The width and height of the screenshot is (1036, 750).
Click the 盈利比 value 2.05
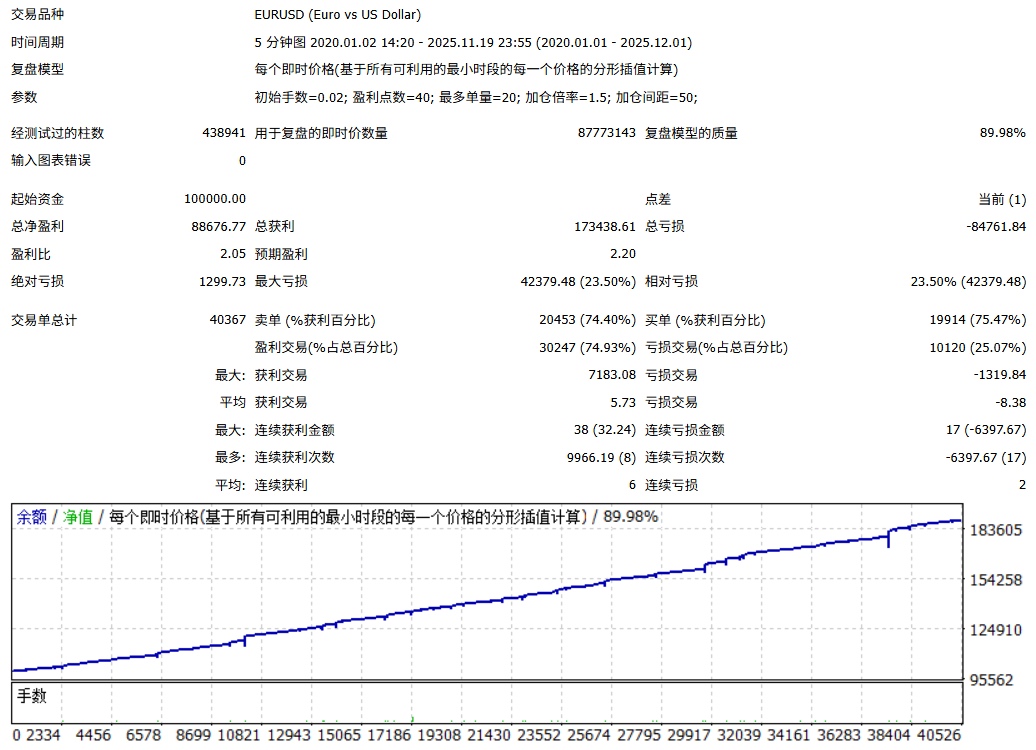[232, 254]
